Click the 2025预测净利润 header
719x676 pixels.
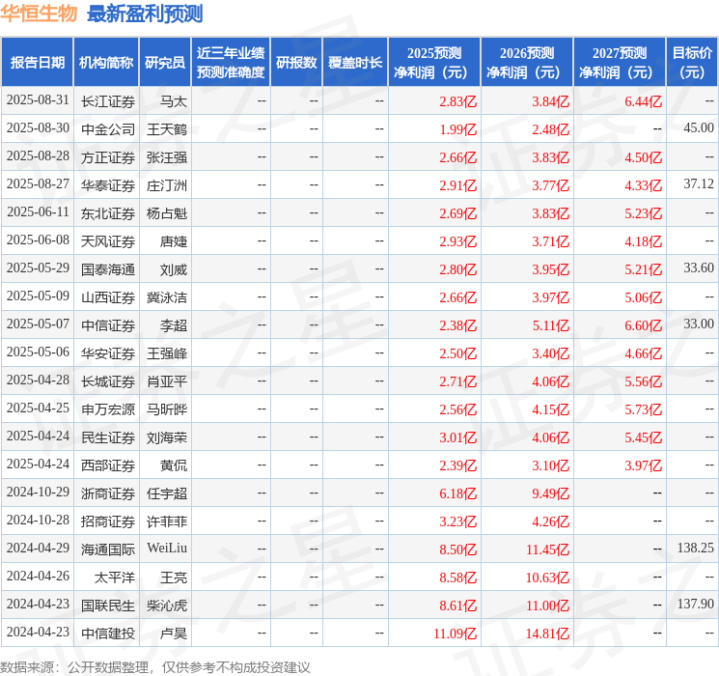coord(434,62)
